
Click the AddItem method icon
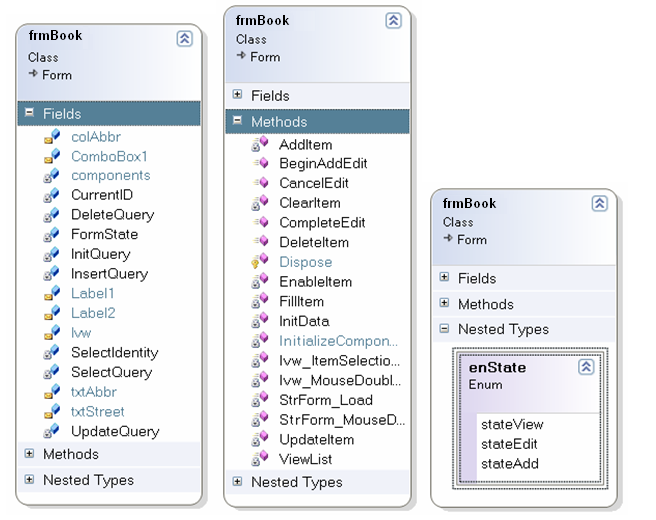pos(260,145)
